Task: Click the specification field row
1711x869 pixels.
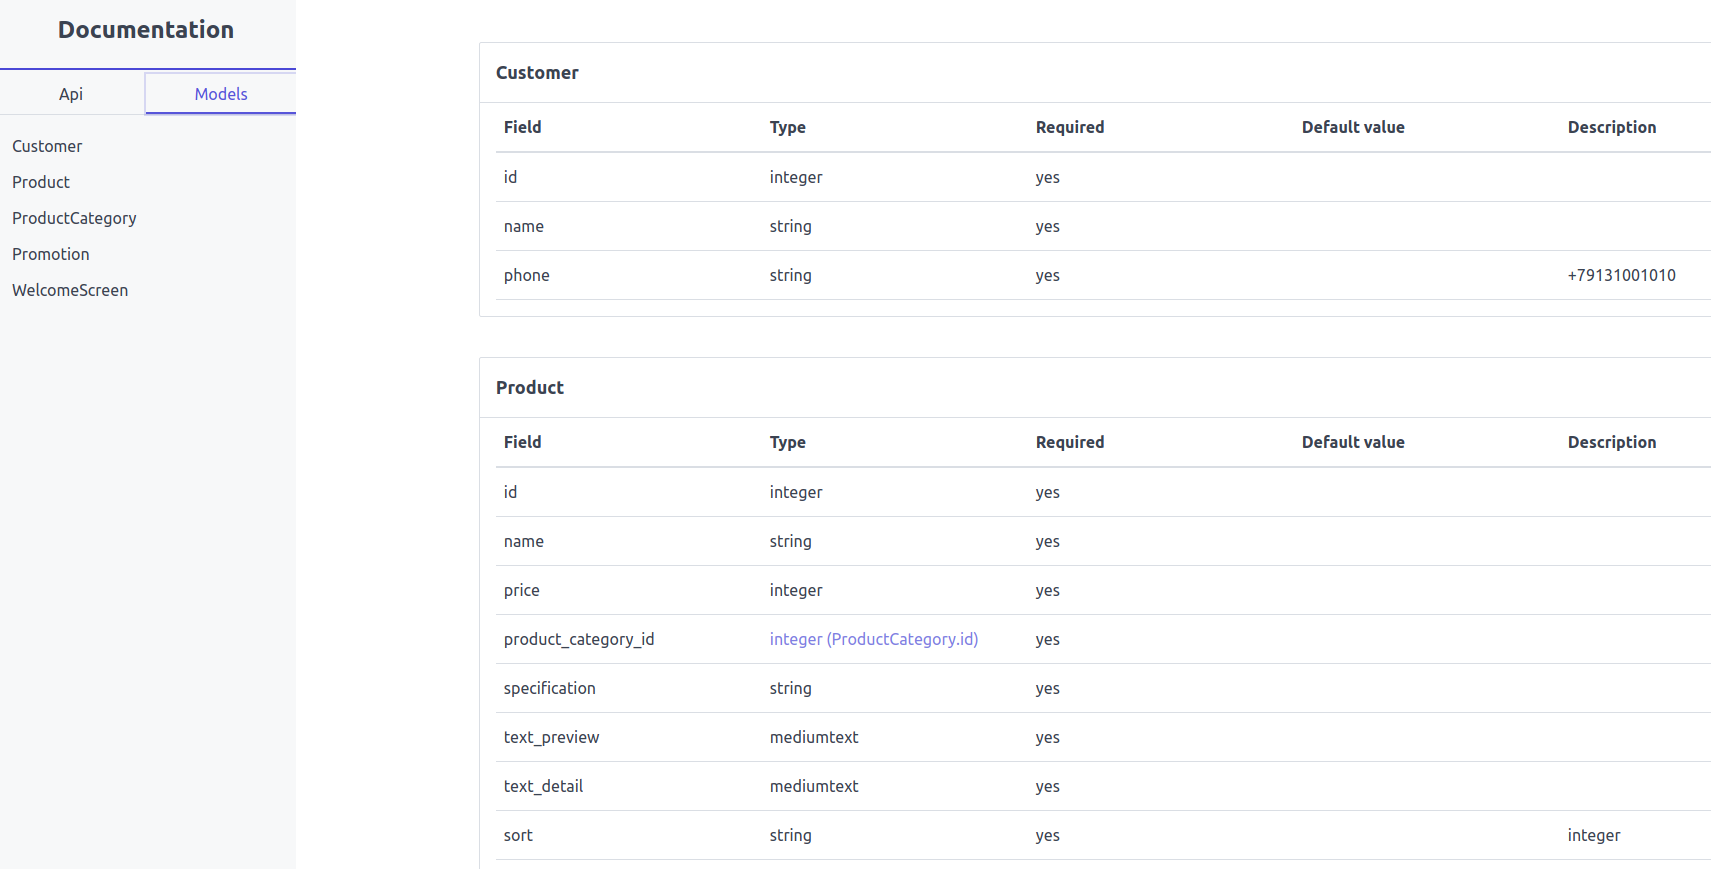Action: (x=550, y=688)
